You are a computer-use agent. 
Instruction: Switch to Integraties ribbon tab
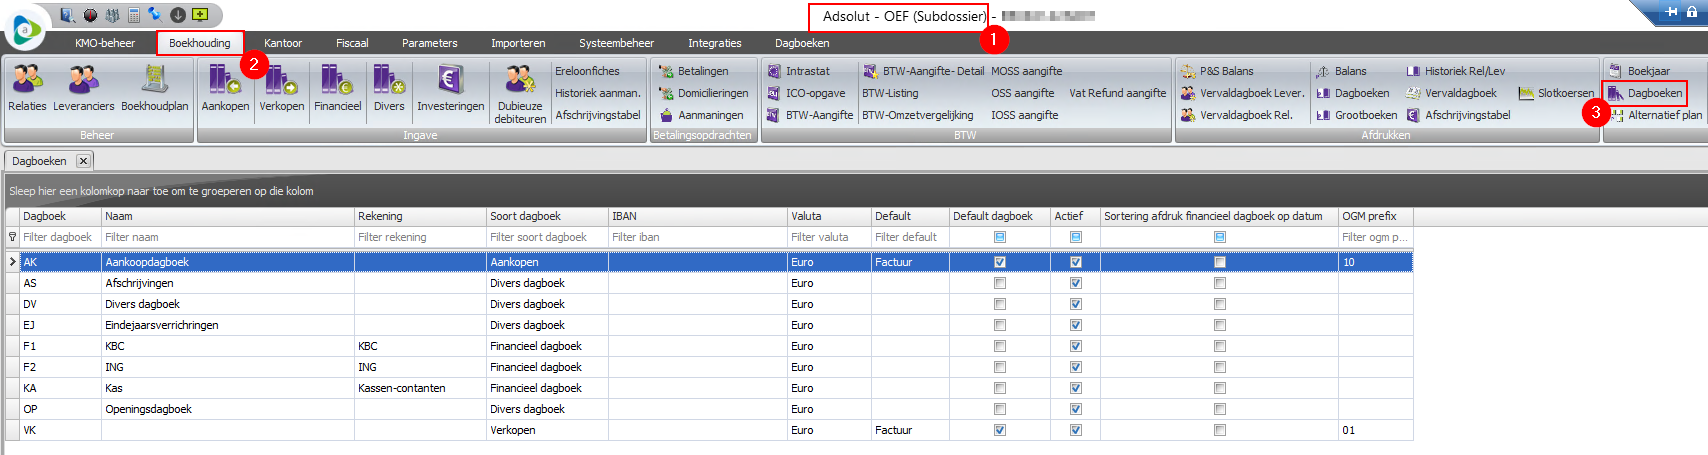[x=715, y=43]
